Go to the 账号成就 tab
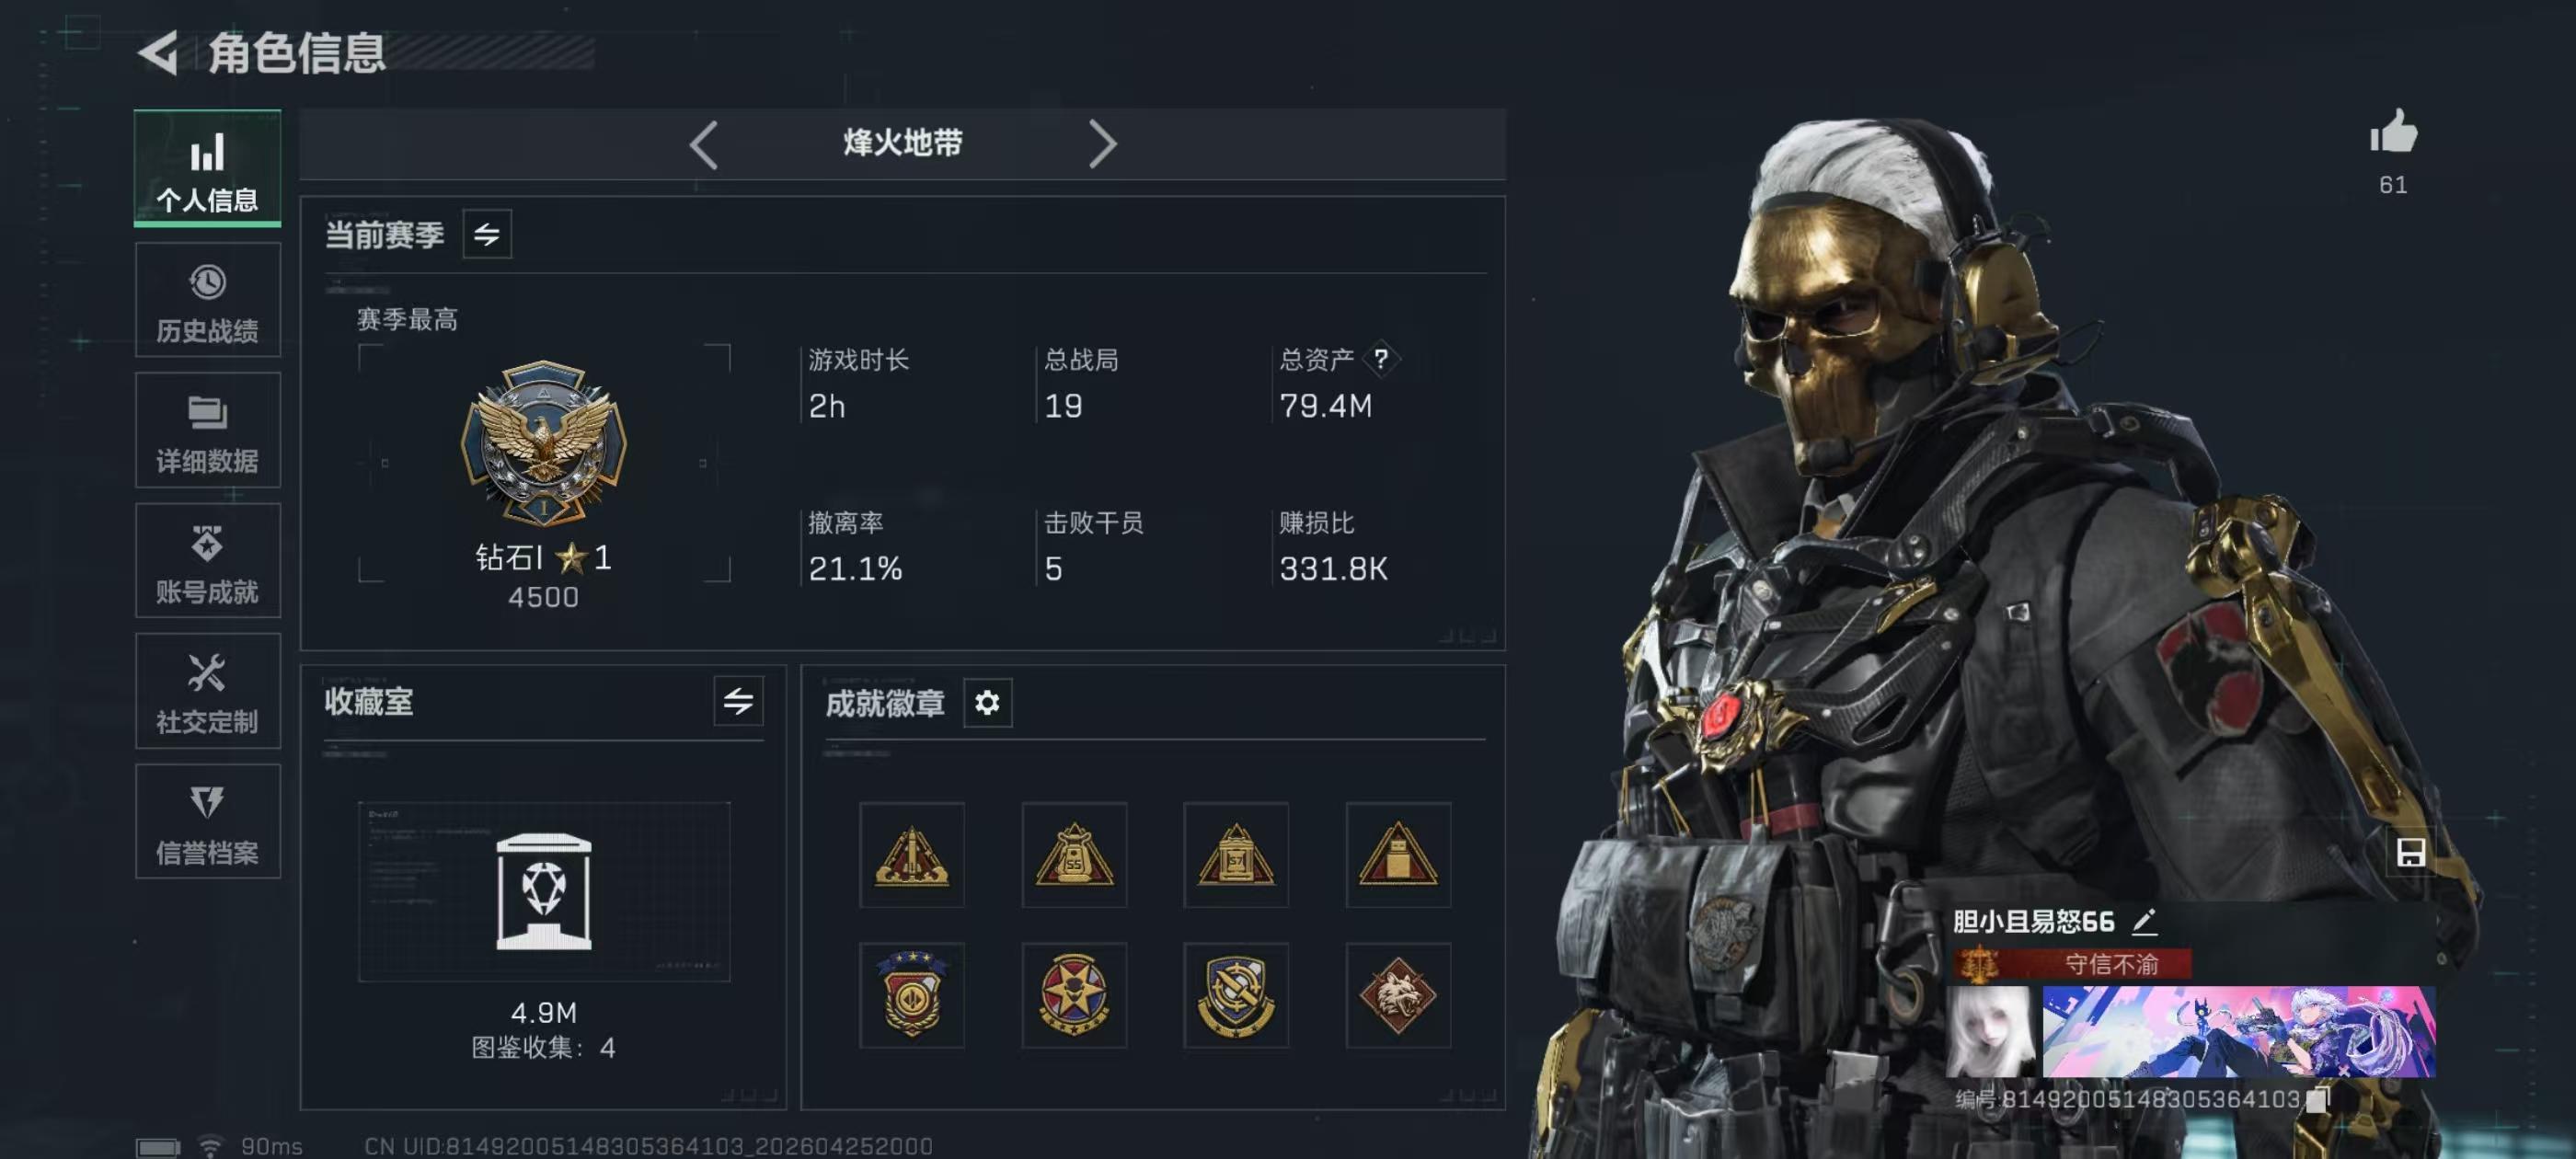 (208, 561)
